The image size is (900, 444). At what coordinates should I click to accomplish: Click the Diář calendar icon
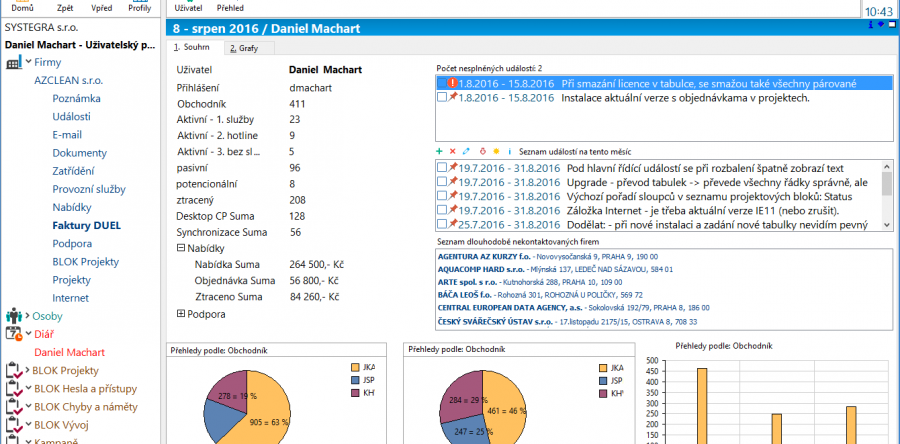(x=14, y=334)
